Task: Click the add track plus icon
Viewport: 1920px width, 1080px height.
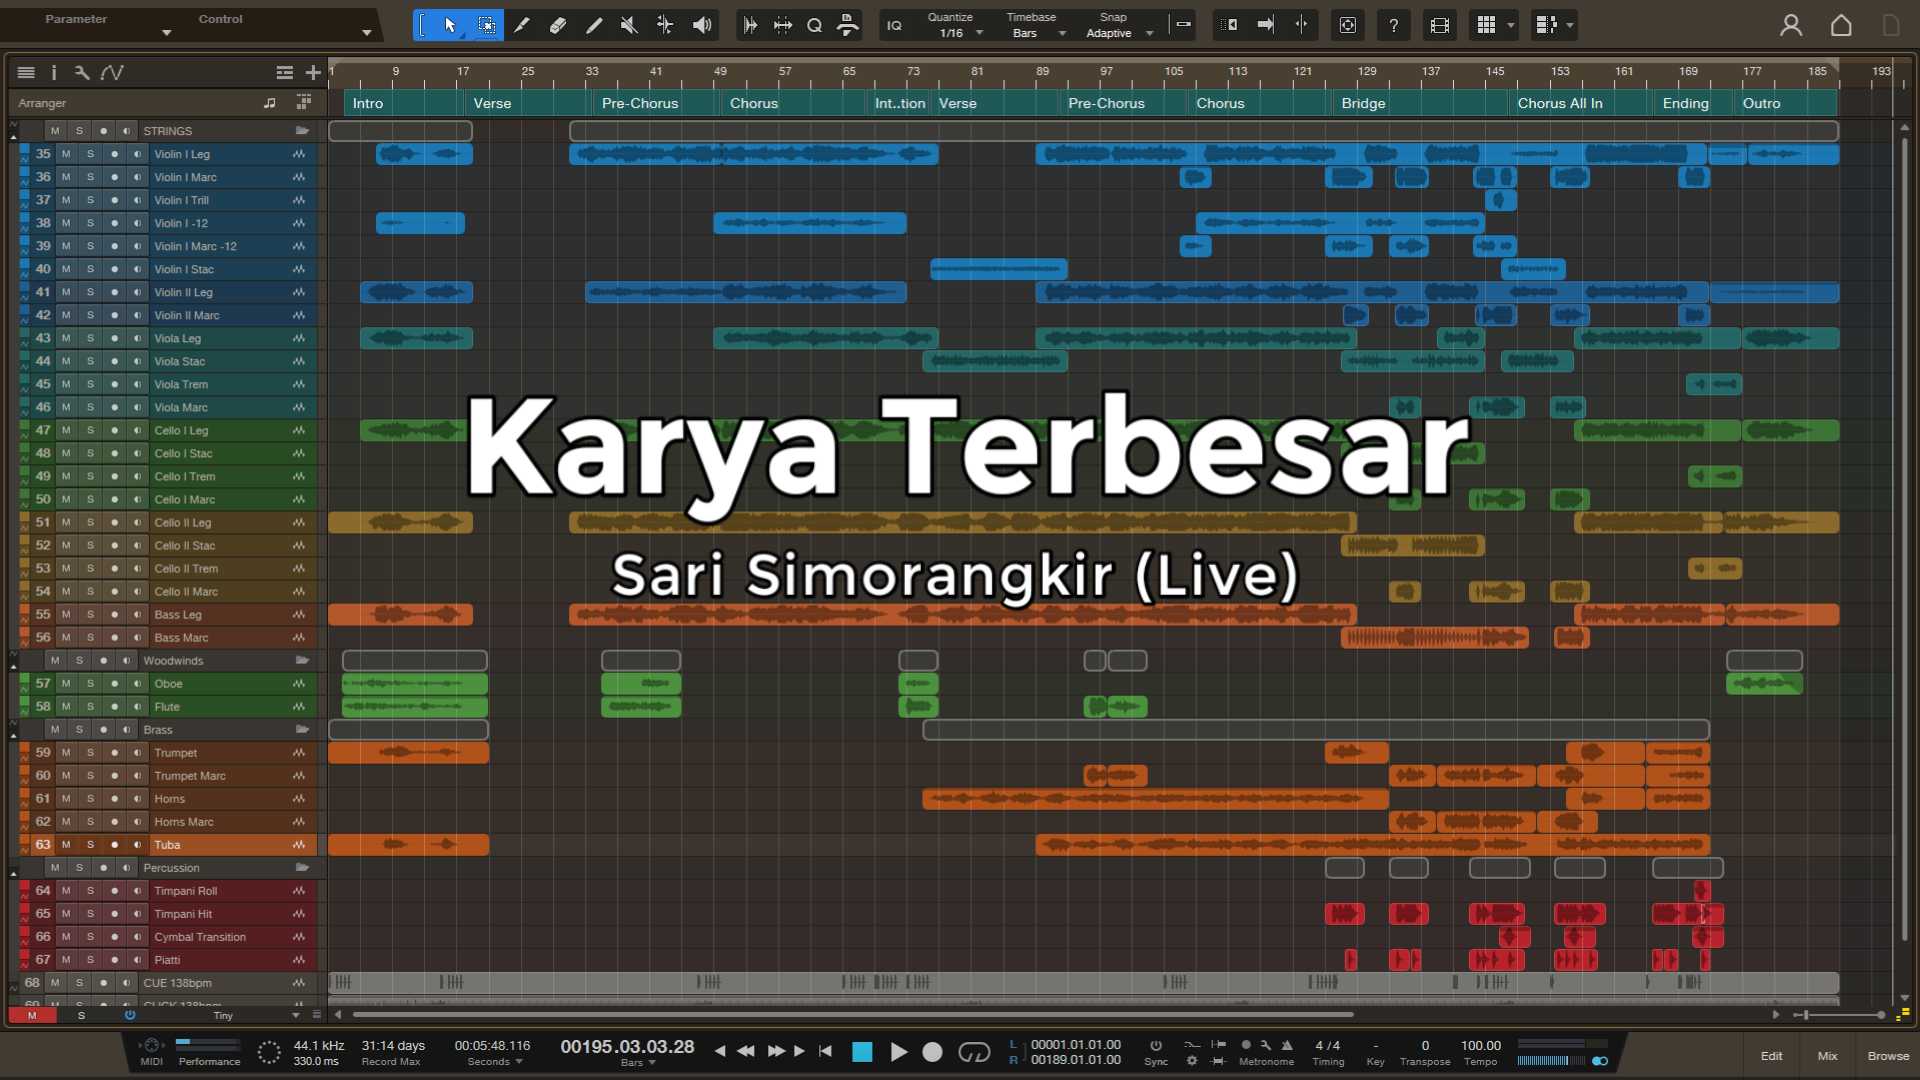Action: (x=313, y=72)
